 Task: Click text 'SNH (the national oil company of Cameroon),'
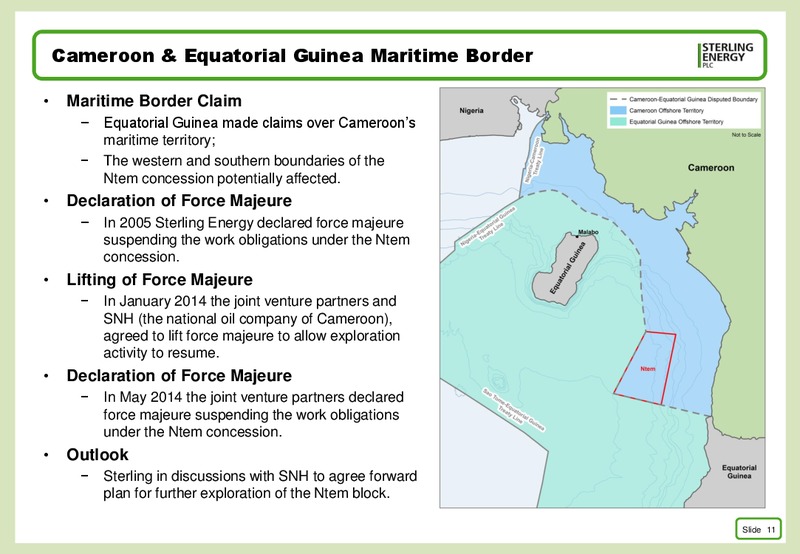pos(248,318)
